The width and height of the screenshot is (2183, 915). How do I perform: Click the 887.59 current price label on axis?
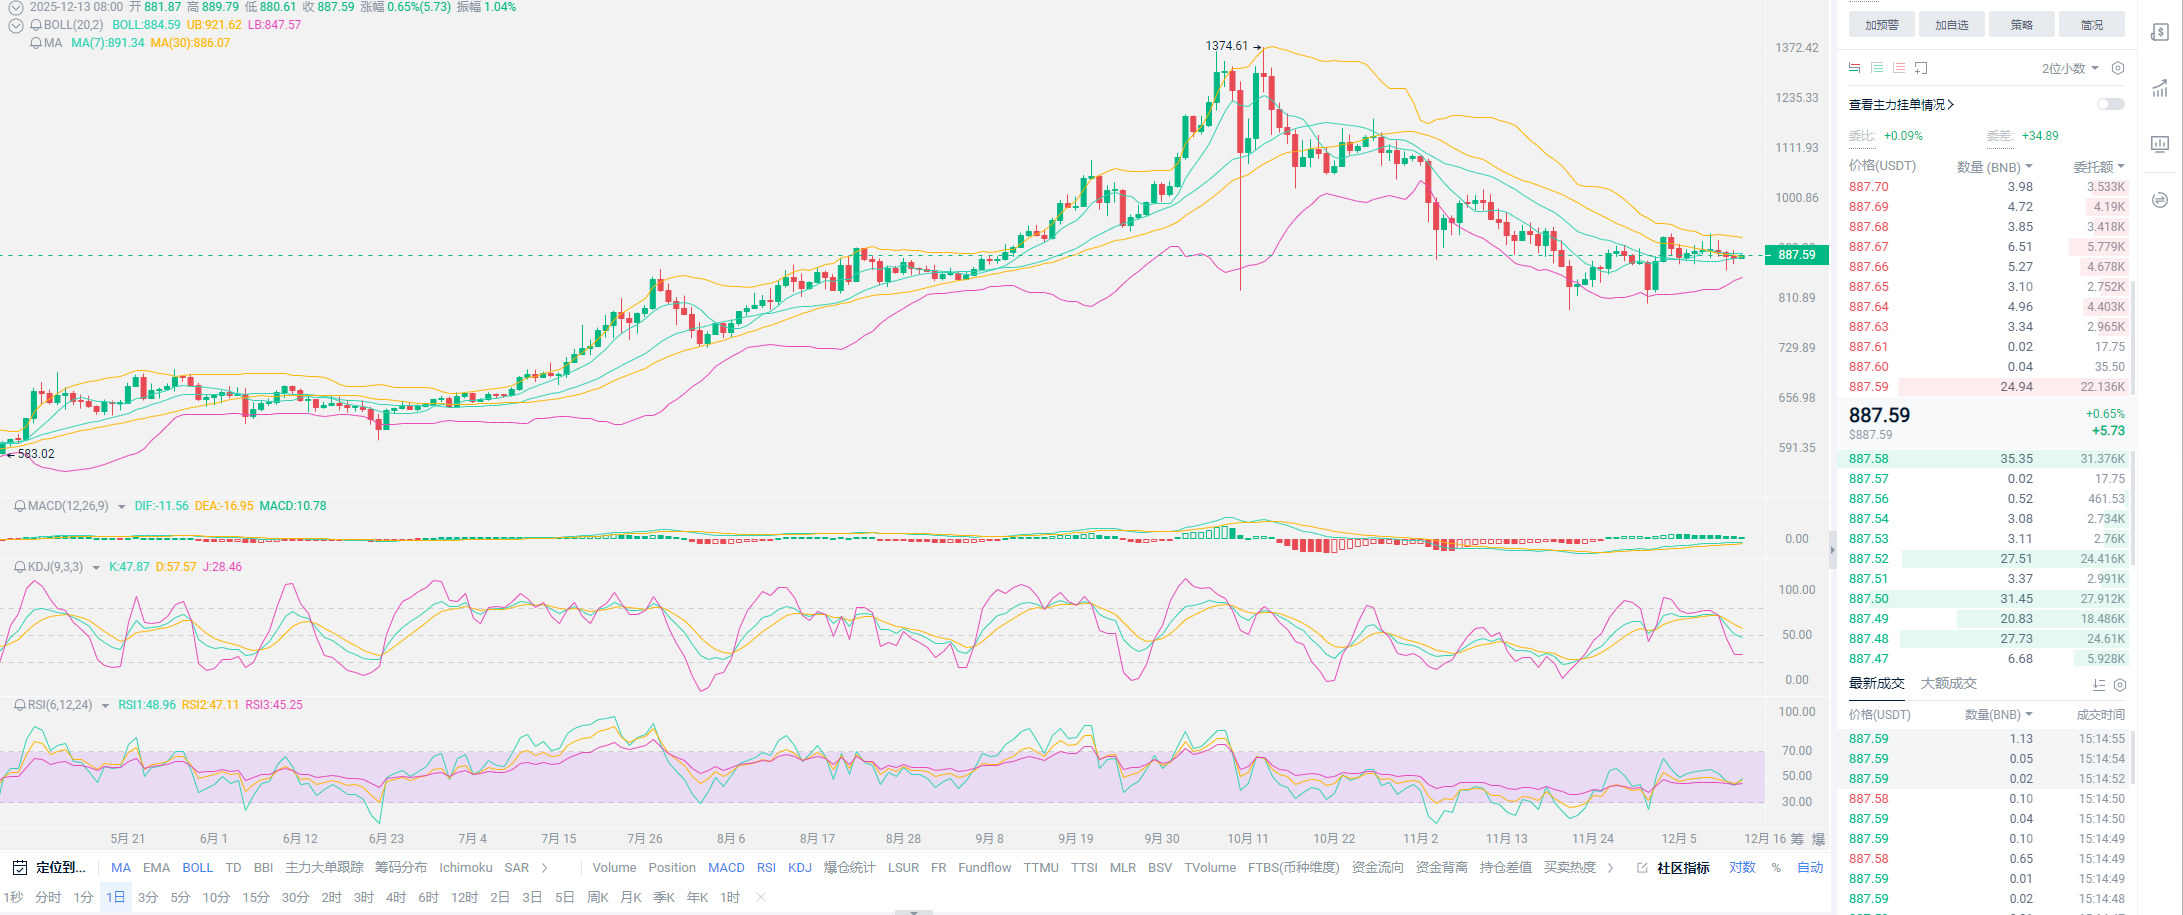pyautogui.click(x=1796, y=255)
